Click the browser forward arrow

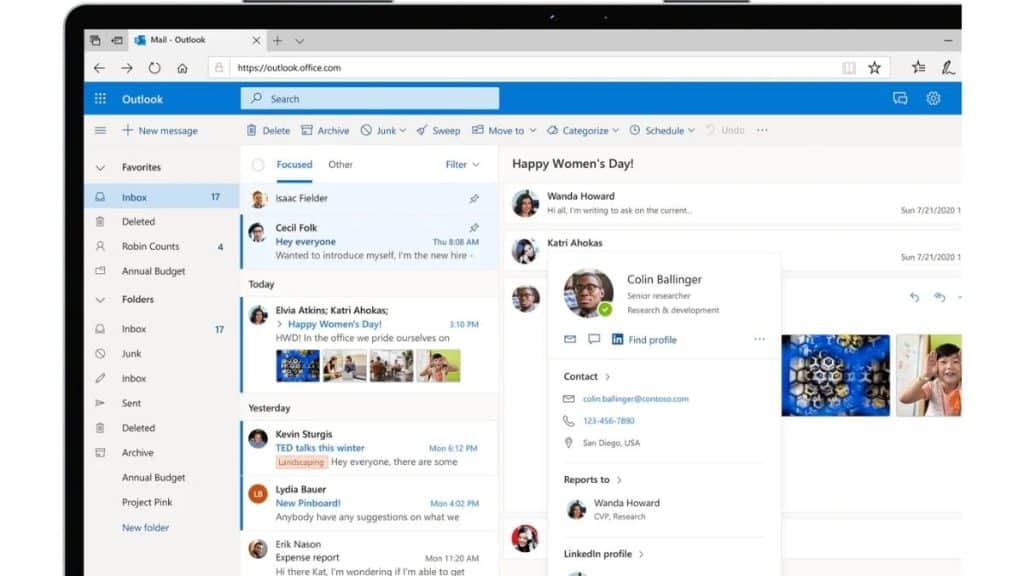[x=127, y=68]
